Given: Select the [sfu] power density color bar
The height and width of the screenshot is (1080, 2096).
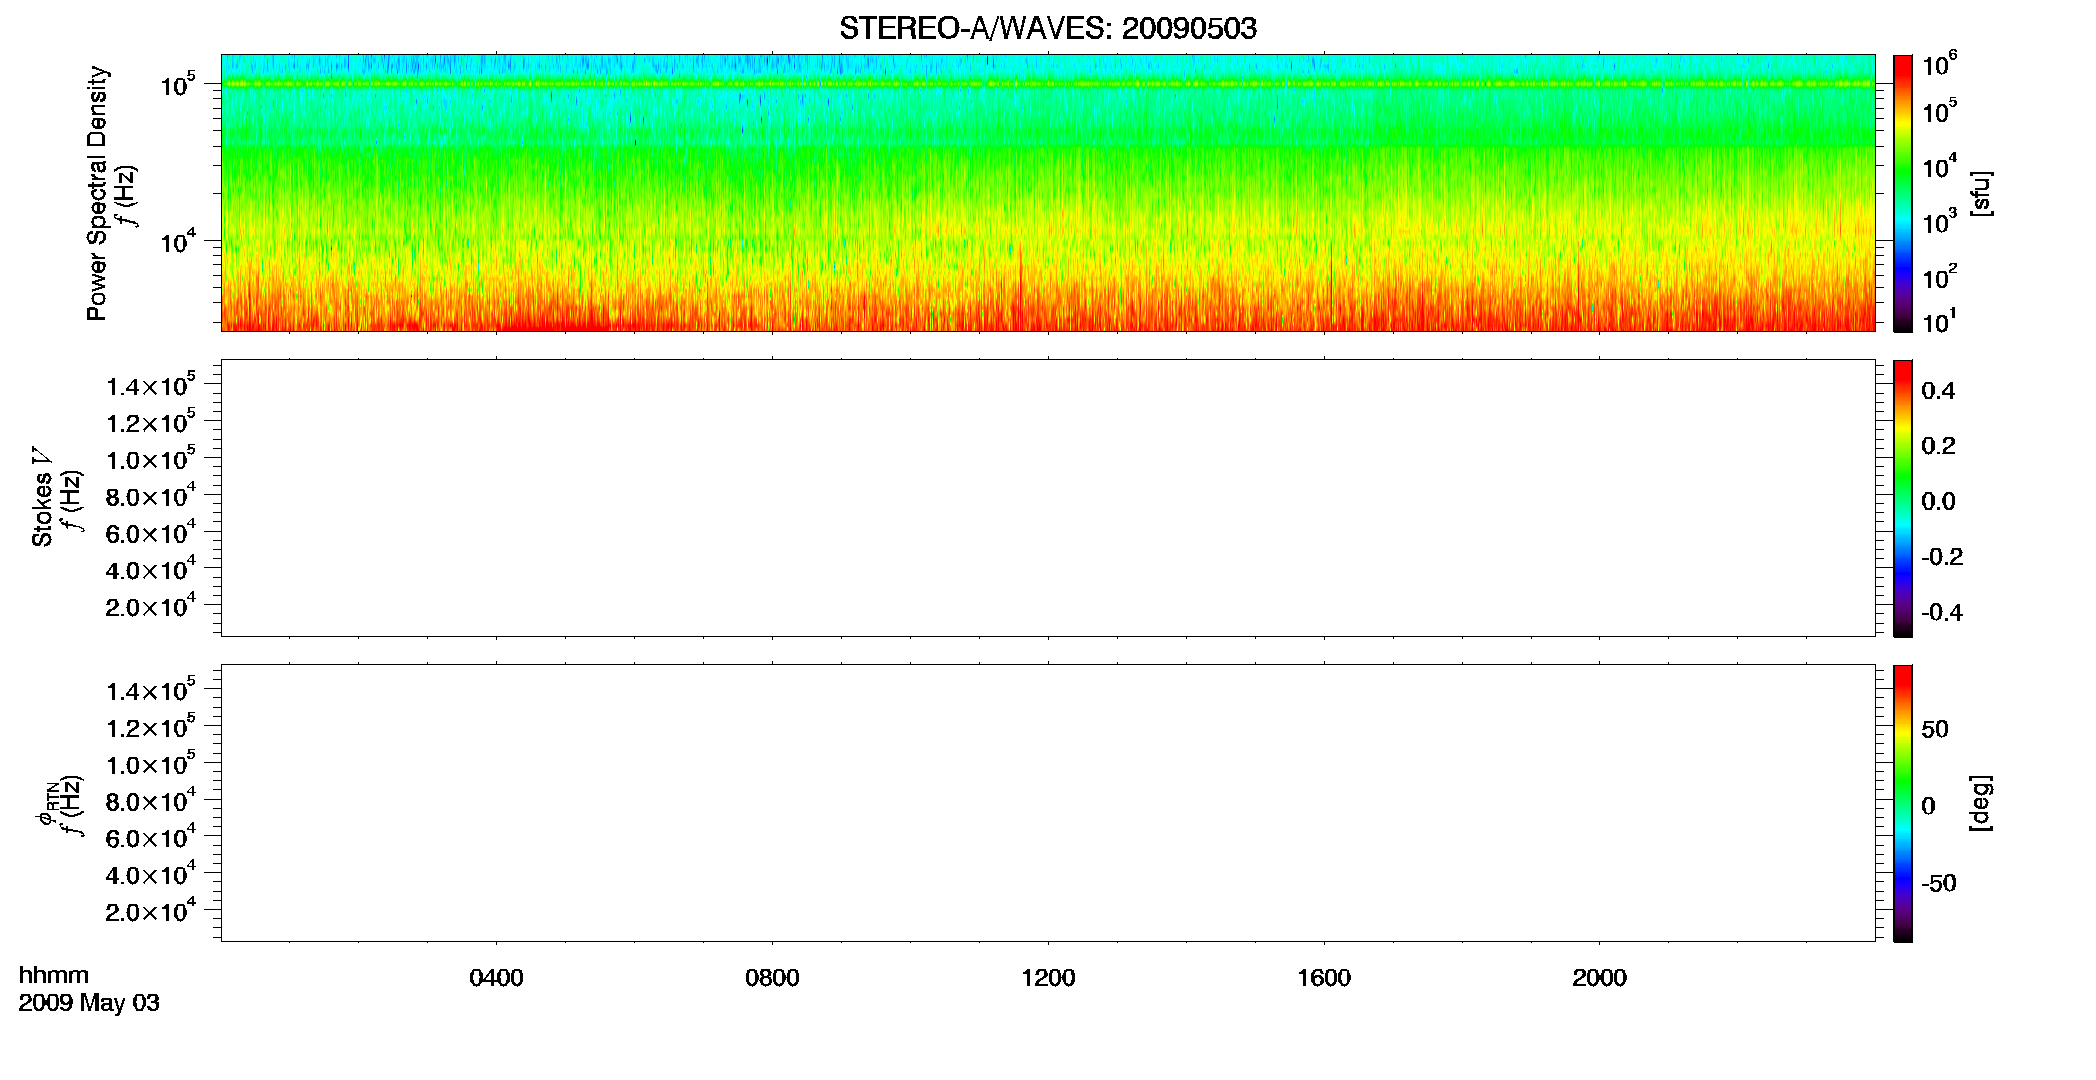Looking at the screenshot, I should click(x=1902, y=193).
